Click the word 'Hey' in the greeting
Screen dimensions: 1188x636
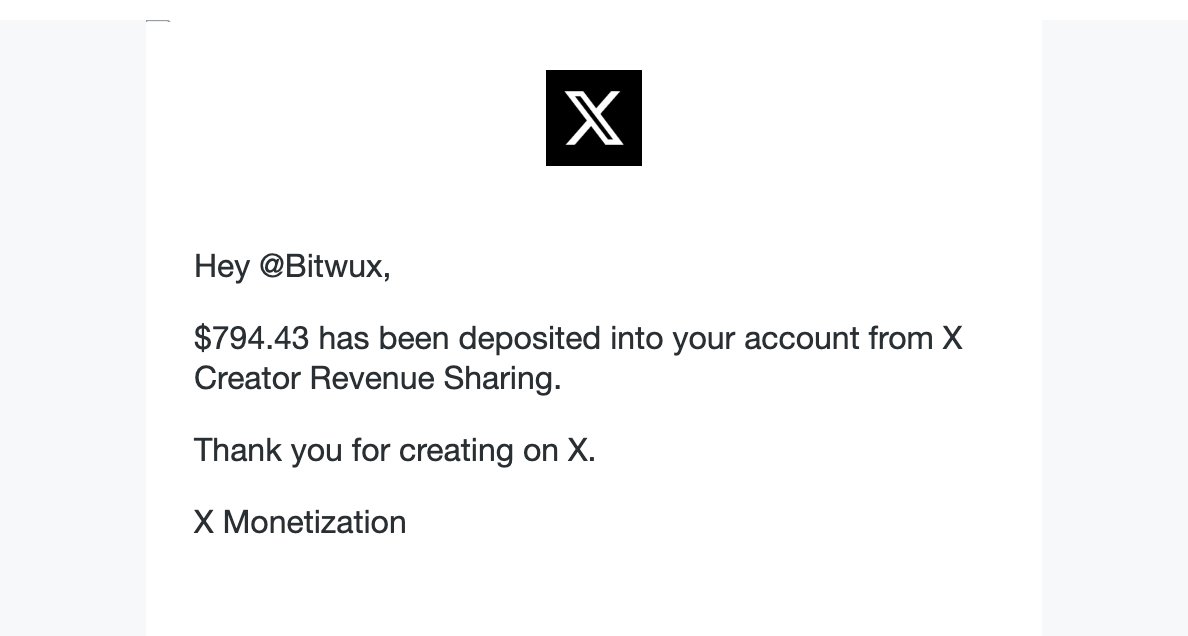221,267
